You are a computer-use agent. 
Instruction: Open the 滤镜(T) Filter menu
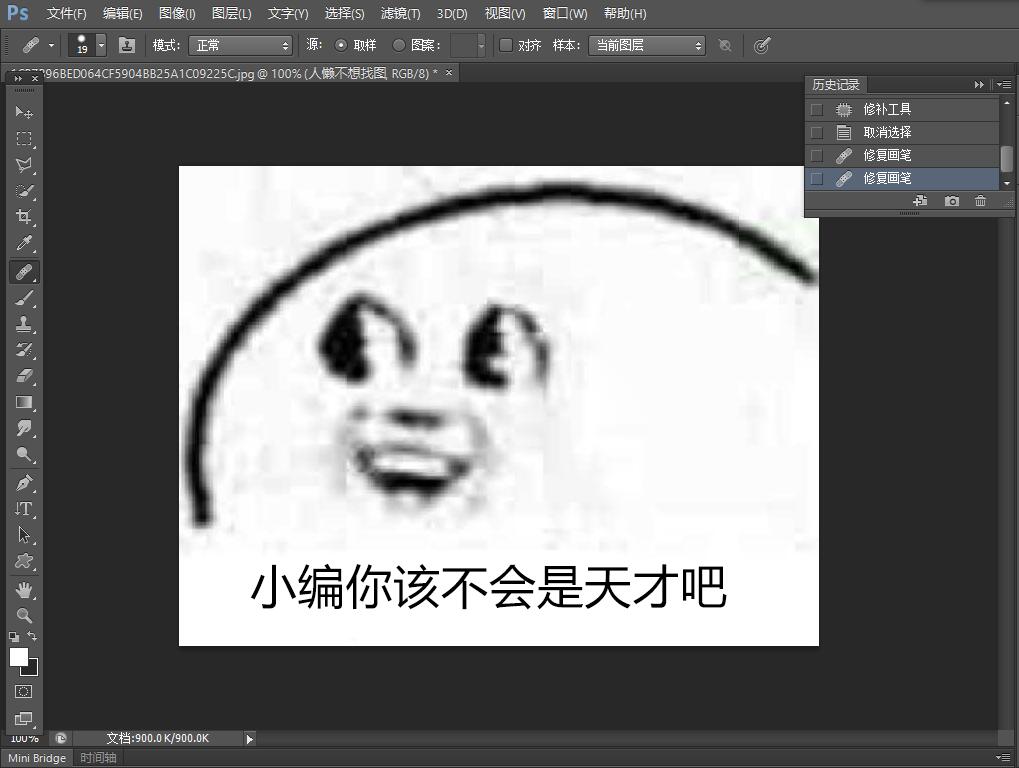[400, 13]
